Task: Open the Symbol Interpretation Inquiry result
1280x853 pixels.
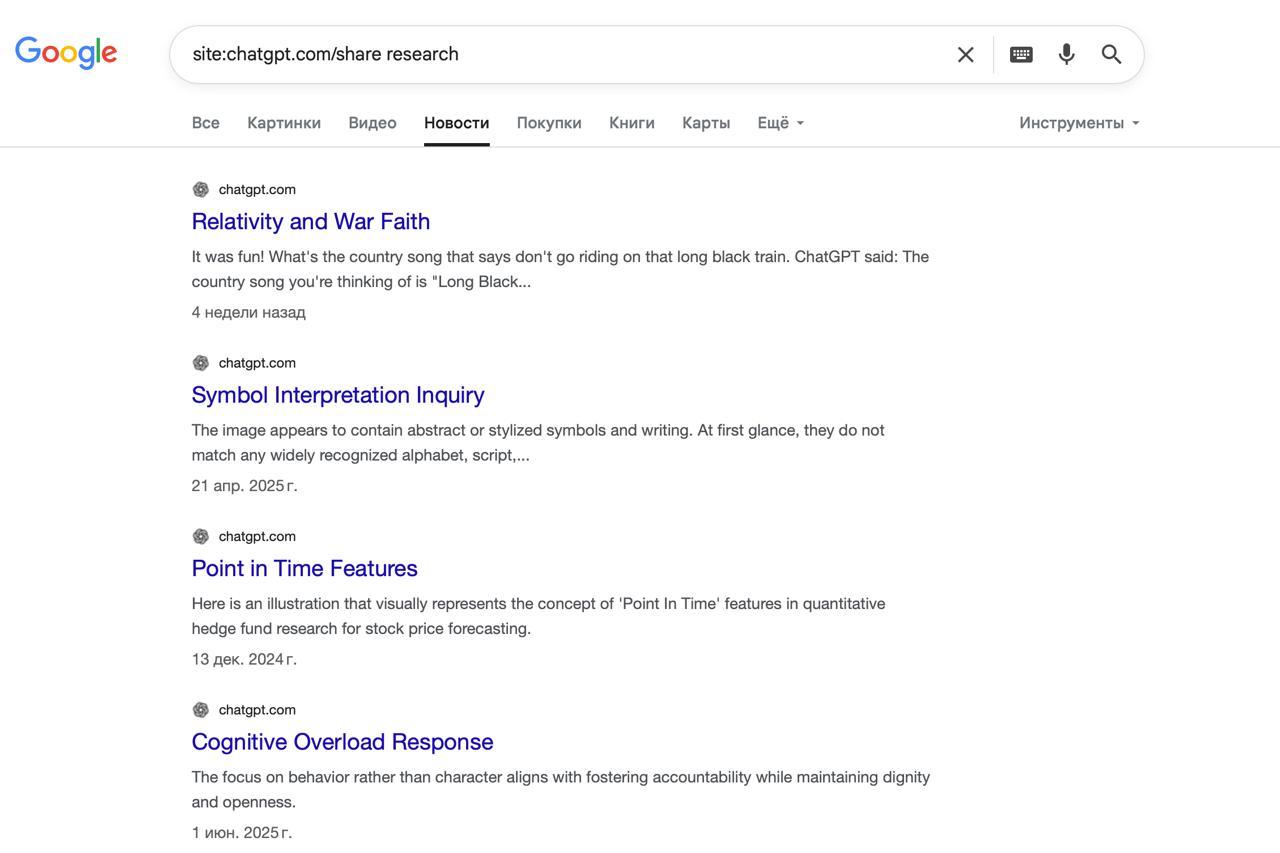Action: (x=338, y=395)
